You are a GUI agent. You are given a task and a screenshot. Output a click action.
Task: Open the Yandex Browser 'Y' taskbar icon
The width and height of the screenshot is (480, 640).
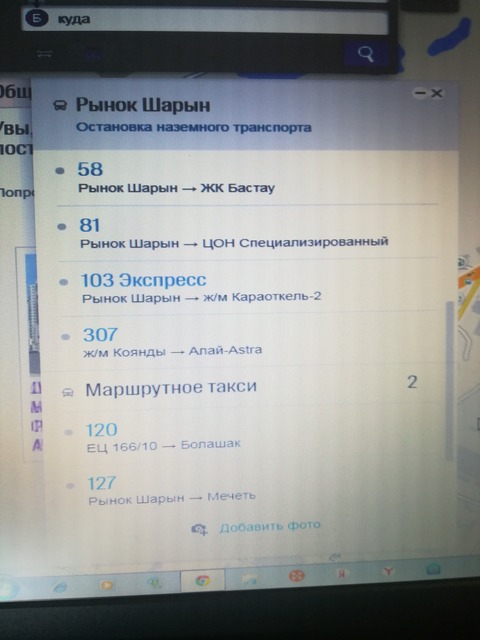(x=388, y=571)
